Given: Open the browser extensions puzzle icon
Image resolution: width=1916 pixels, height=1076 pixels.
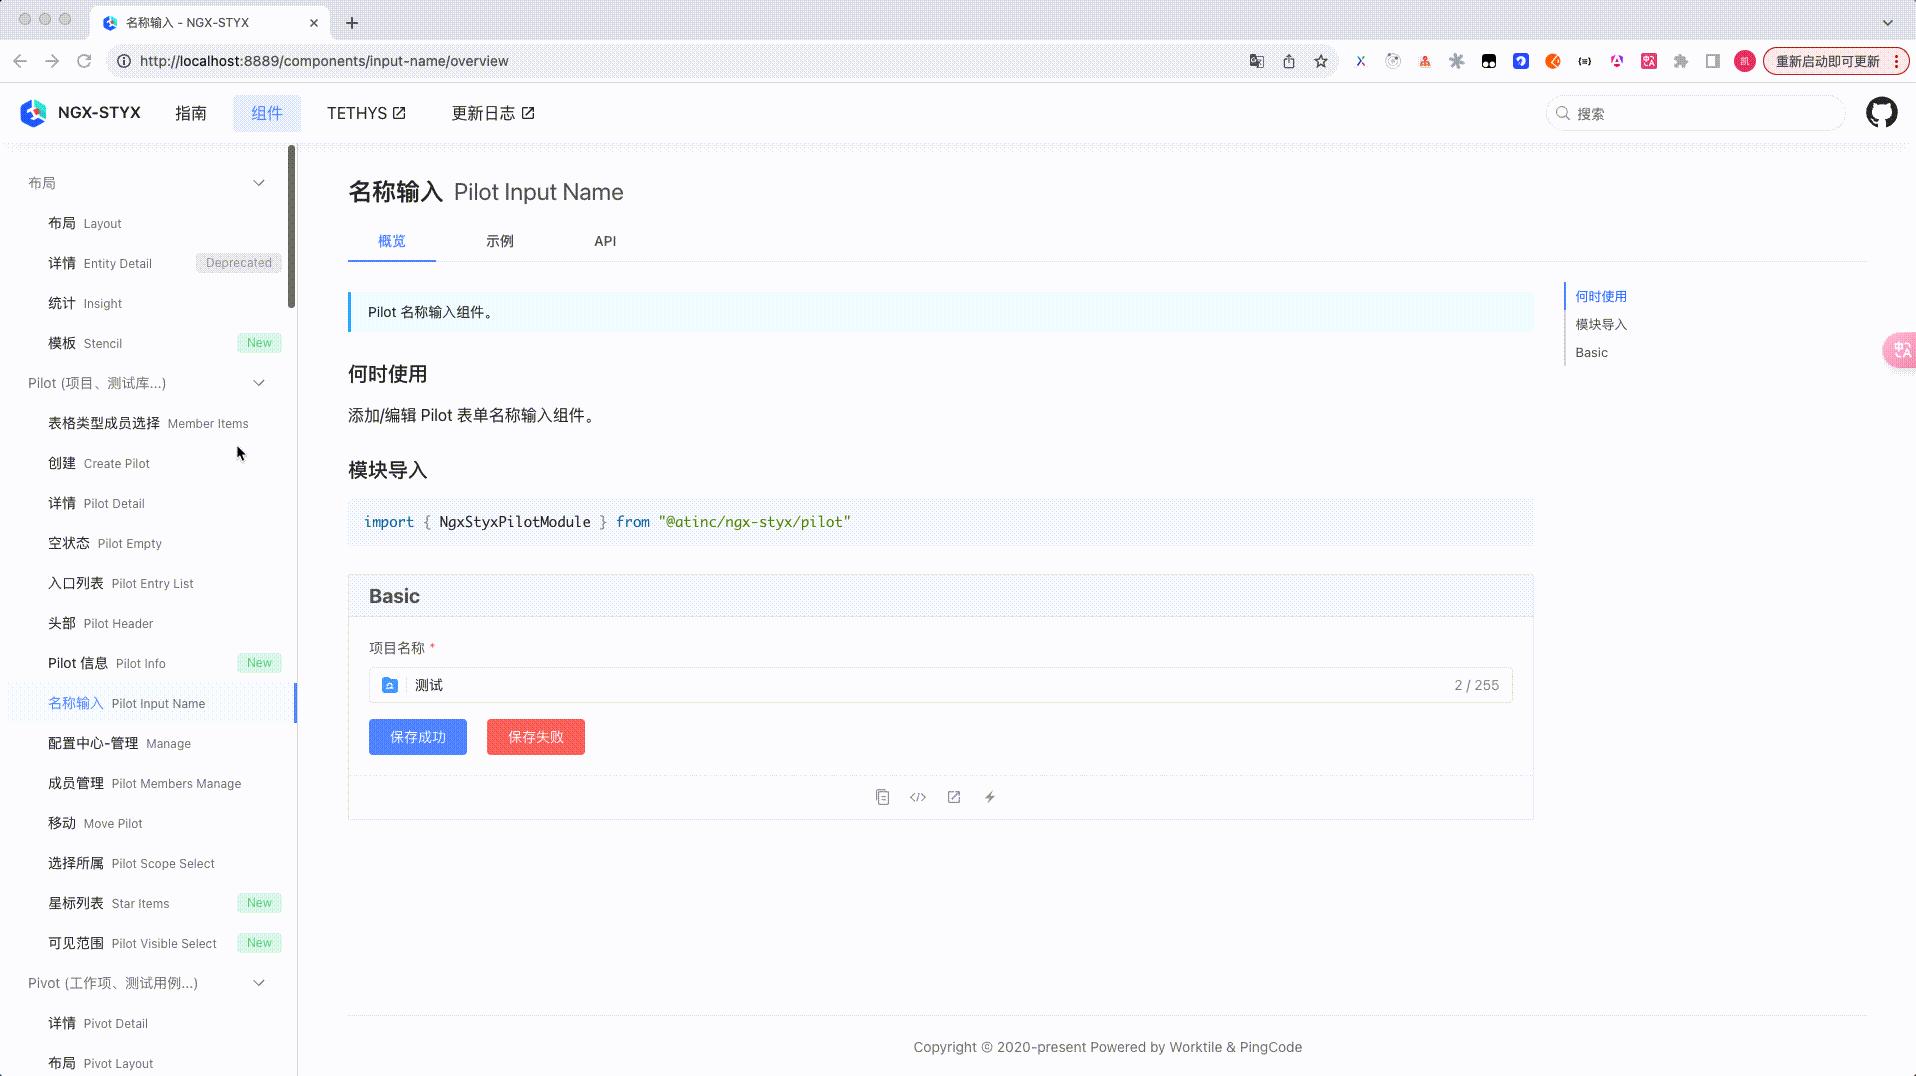Looking at the screenshot, I should tap(1680, 61).
